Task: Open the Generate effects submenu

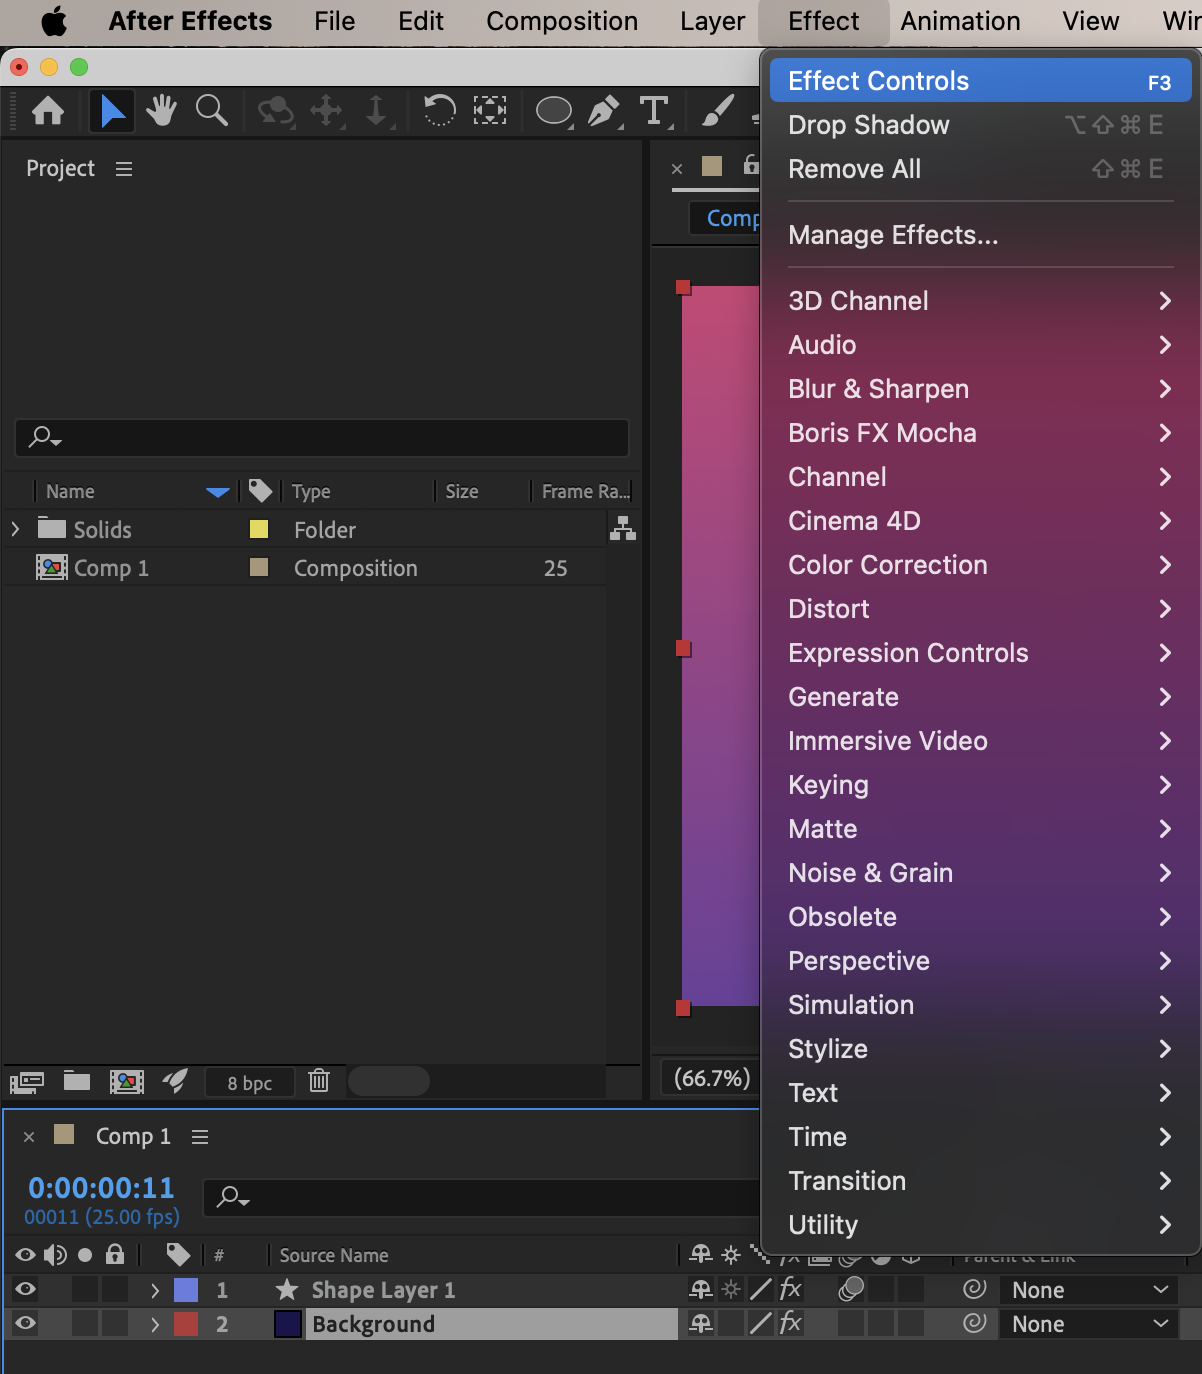Action: 980,697
